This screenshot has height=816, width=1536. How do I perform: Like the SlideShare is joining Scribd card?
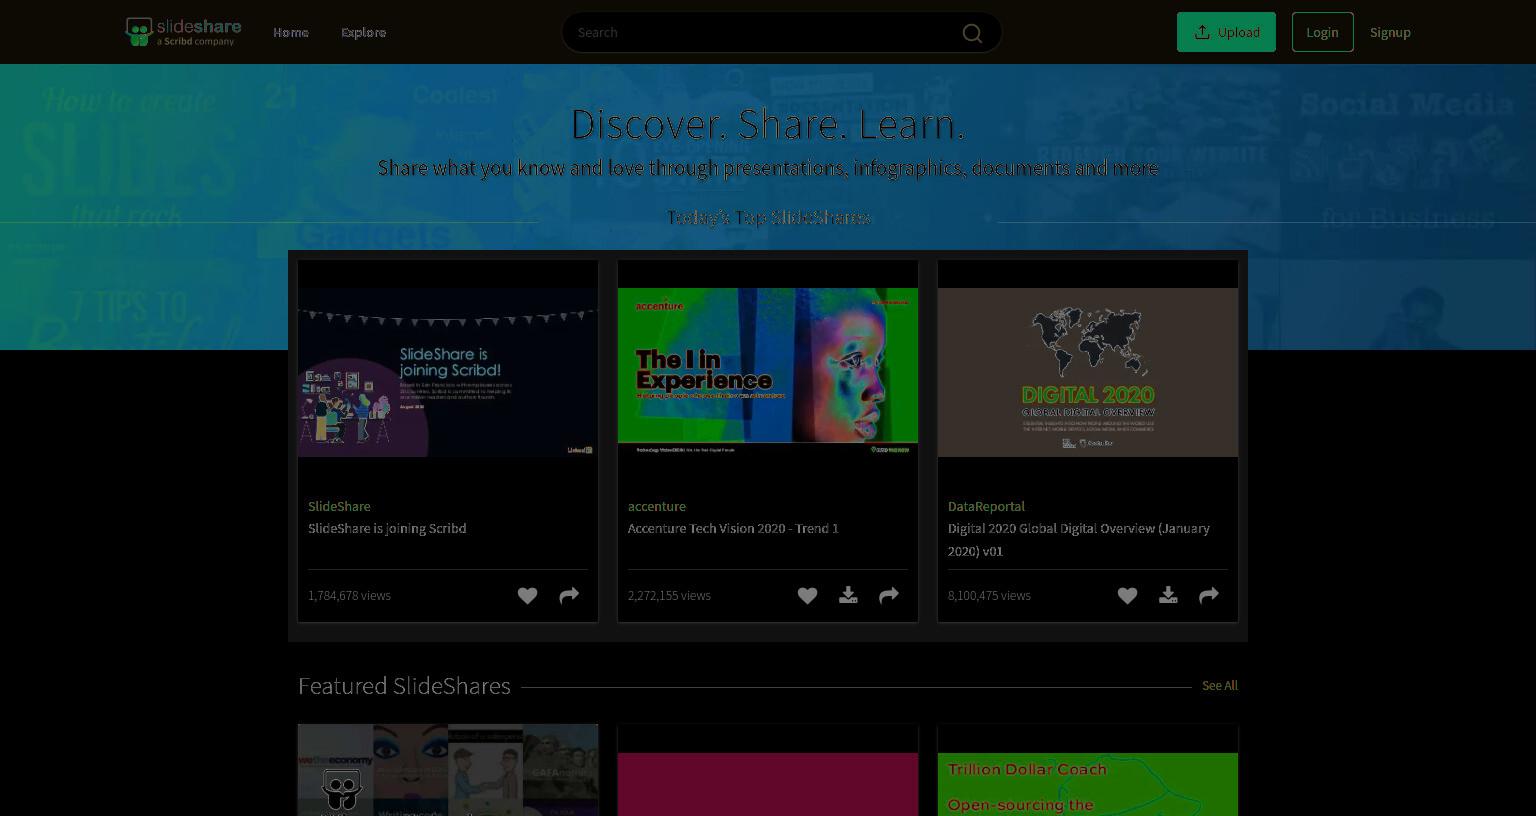(x=527, y=595)
